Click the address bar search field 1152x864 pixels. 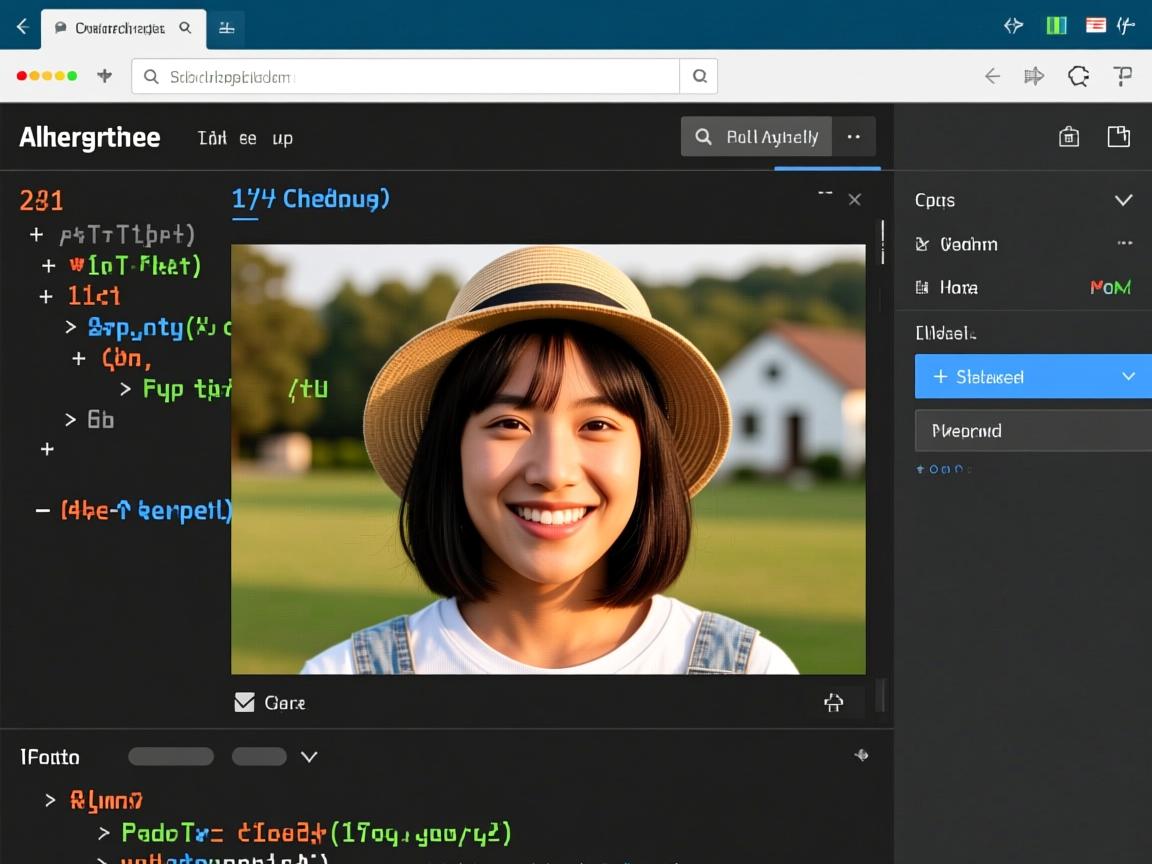[405, 77]
